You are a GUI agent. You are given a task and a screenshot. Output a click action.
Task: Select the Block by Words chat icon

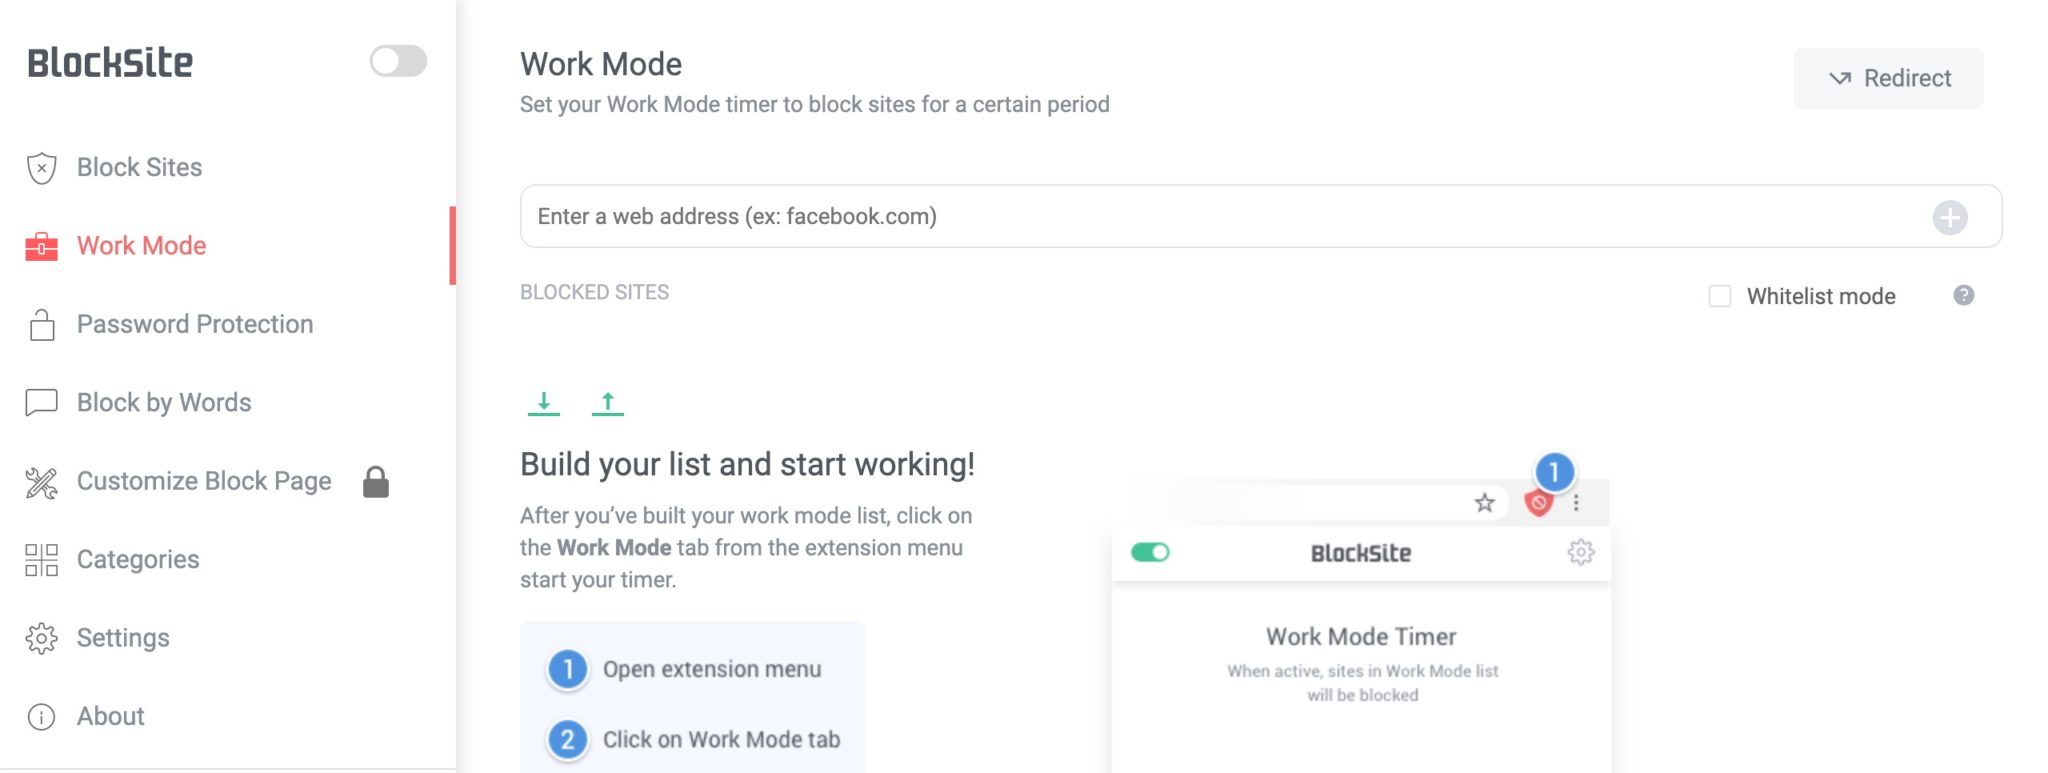tap(40, 402)
